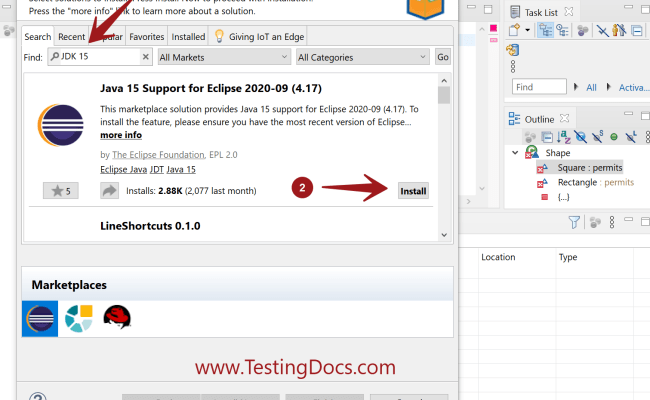Toggle Hide Local Types in Outline
Screen dimensions: 650x400
631,137
